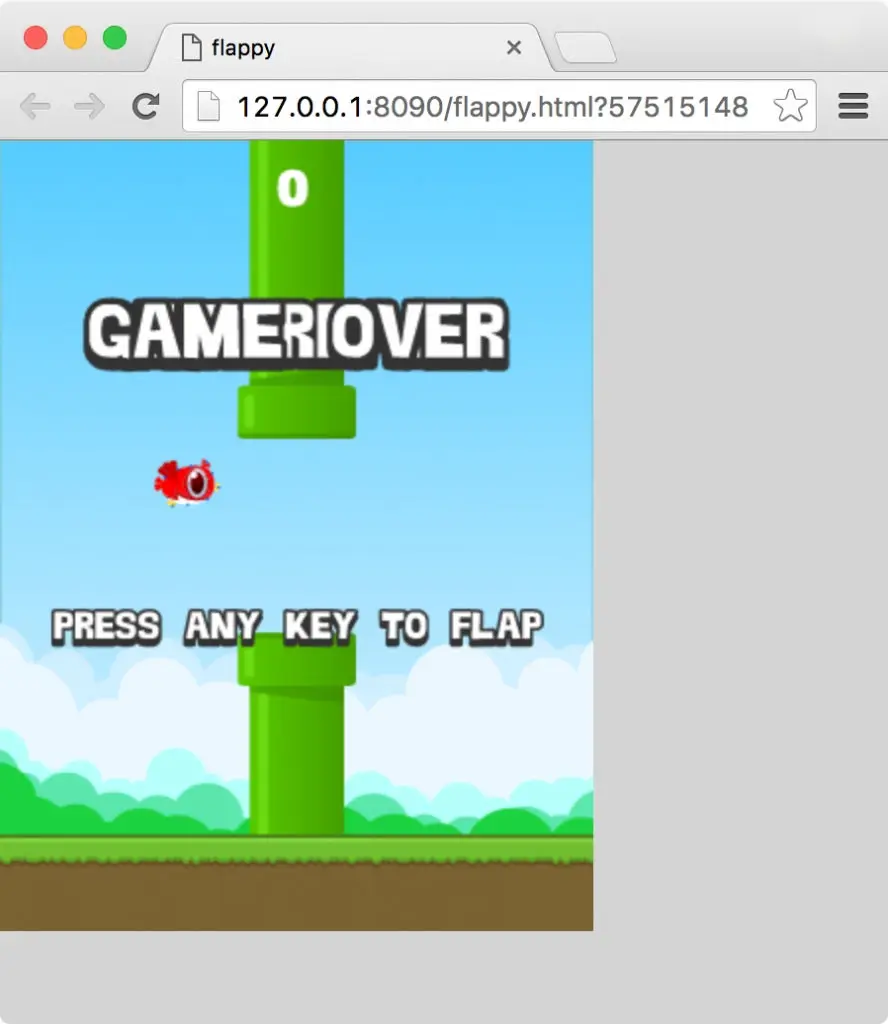This screenshot has height=1024, width=888.
Task: Click the PRESS ANY KEY TO FLAP text
Action: 297,627
